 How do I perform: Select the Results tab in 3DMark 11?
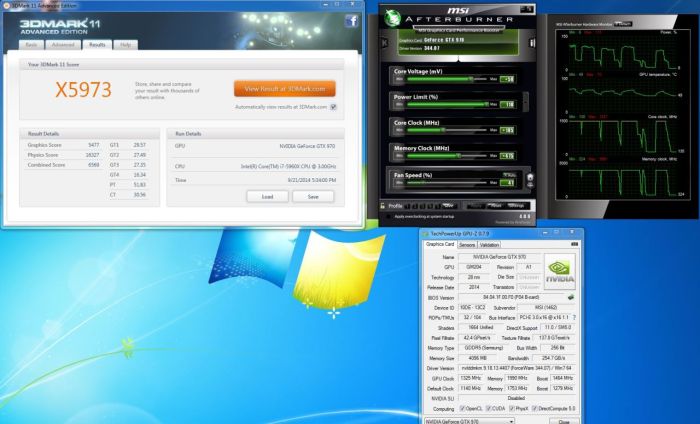(97, 45)
